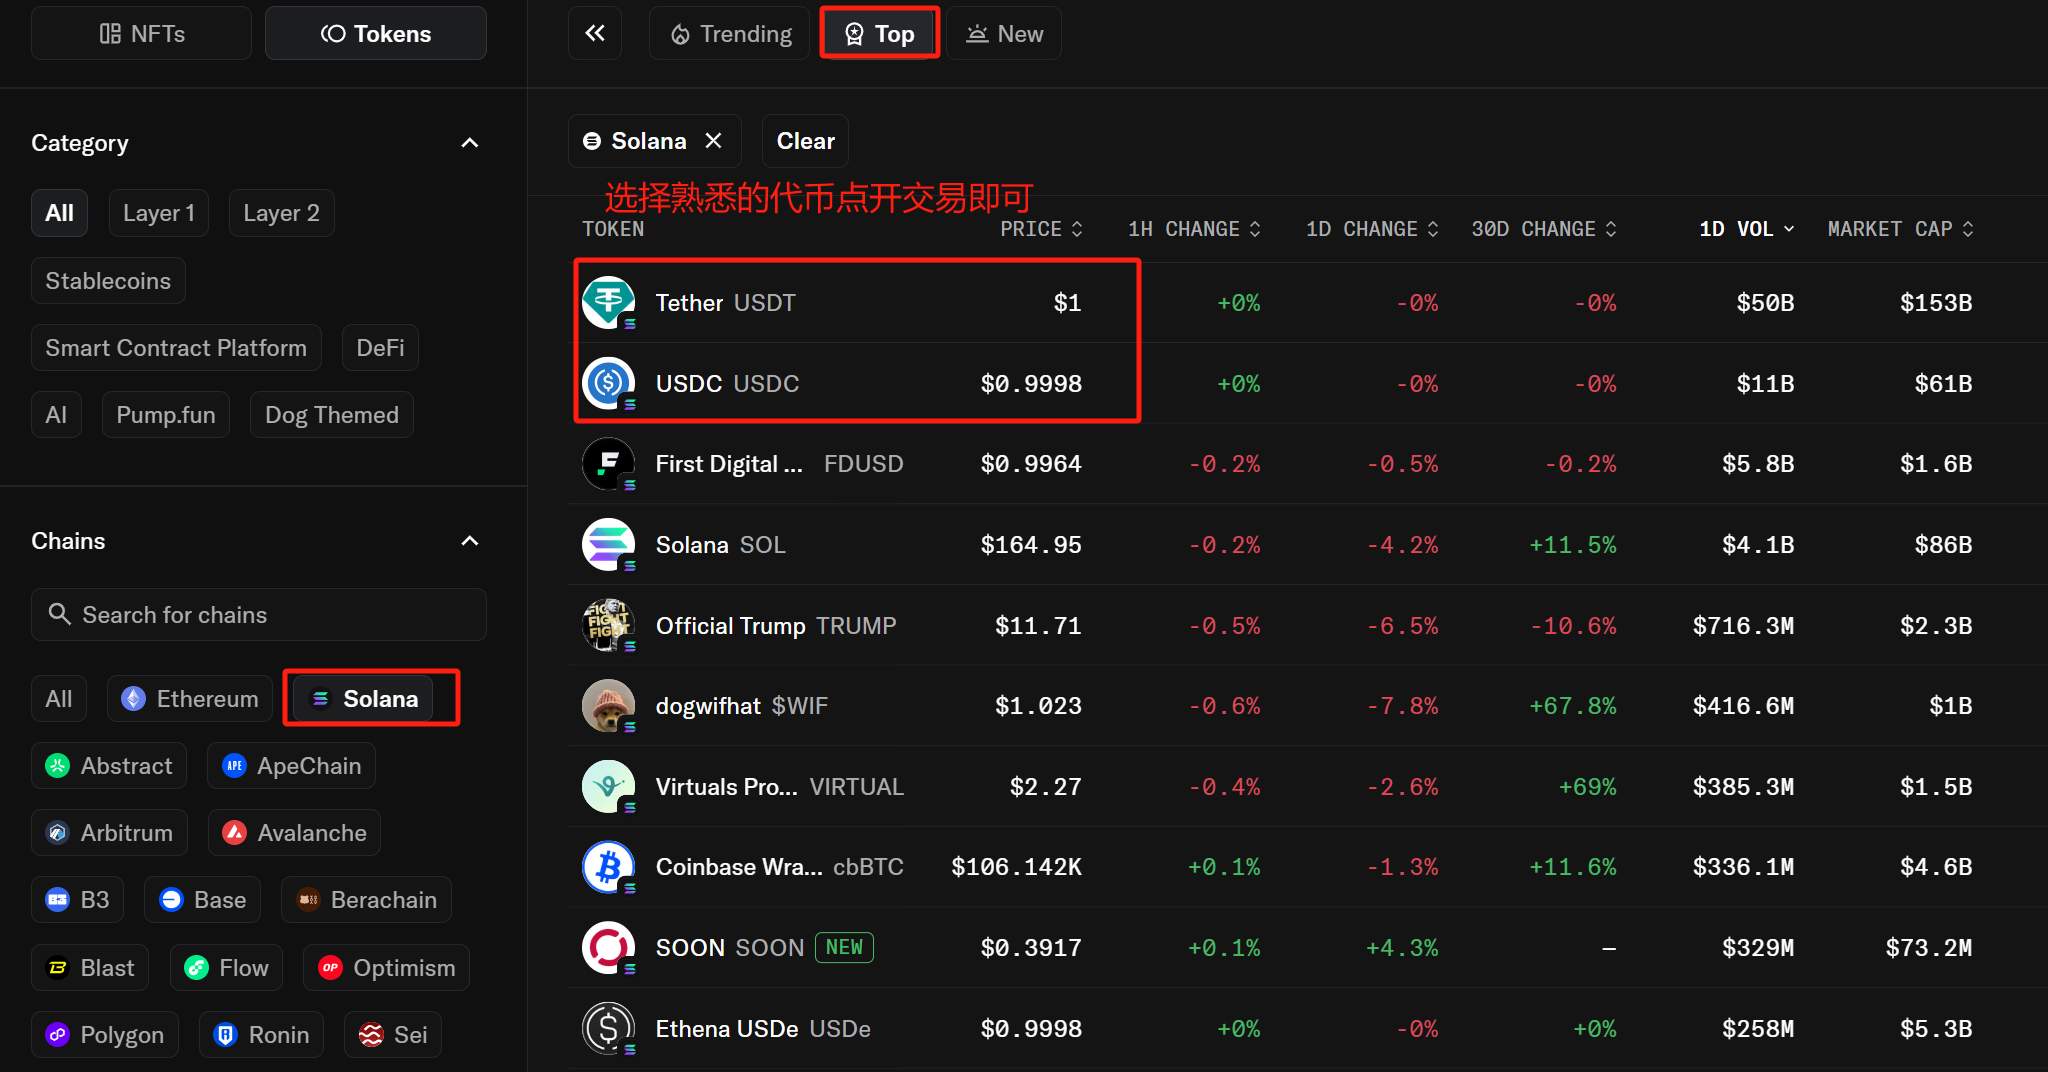
Task: Click the Tether USDT token logo
Action: coord(609,302)
